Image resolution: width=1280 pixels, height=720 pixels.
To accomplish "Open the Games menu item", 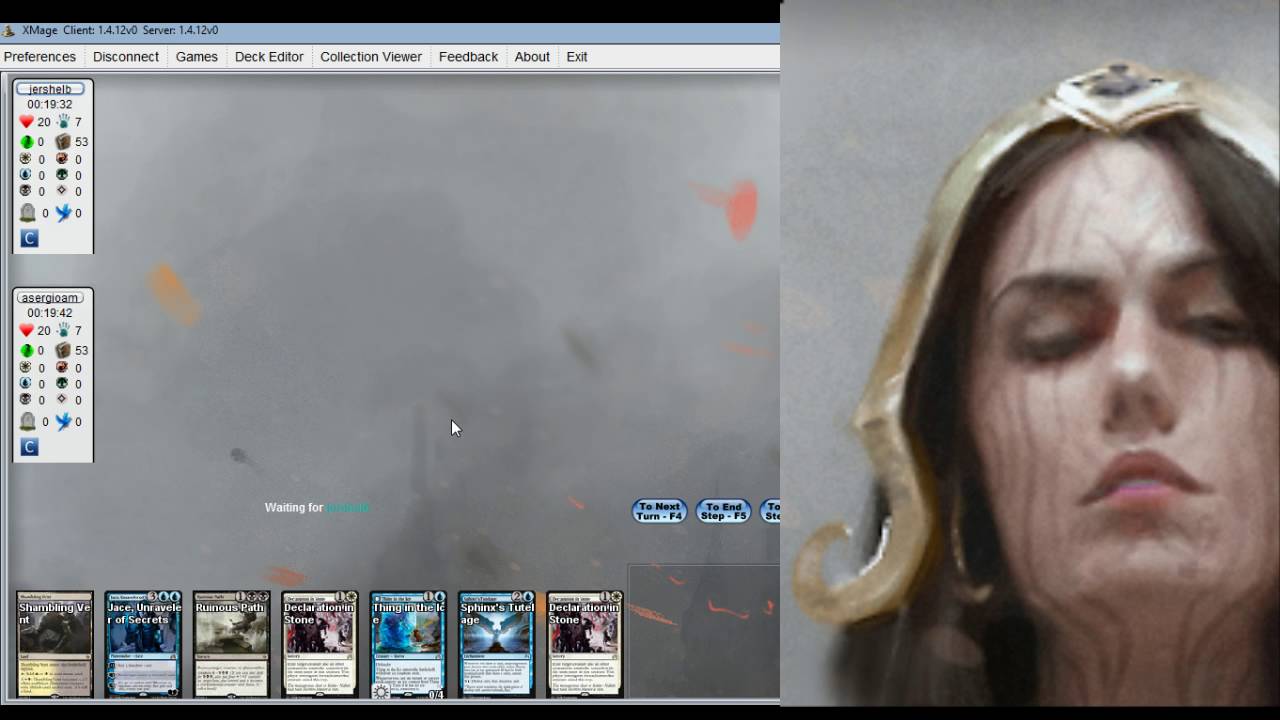I will (197, 57).
